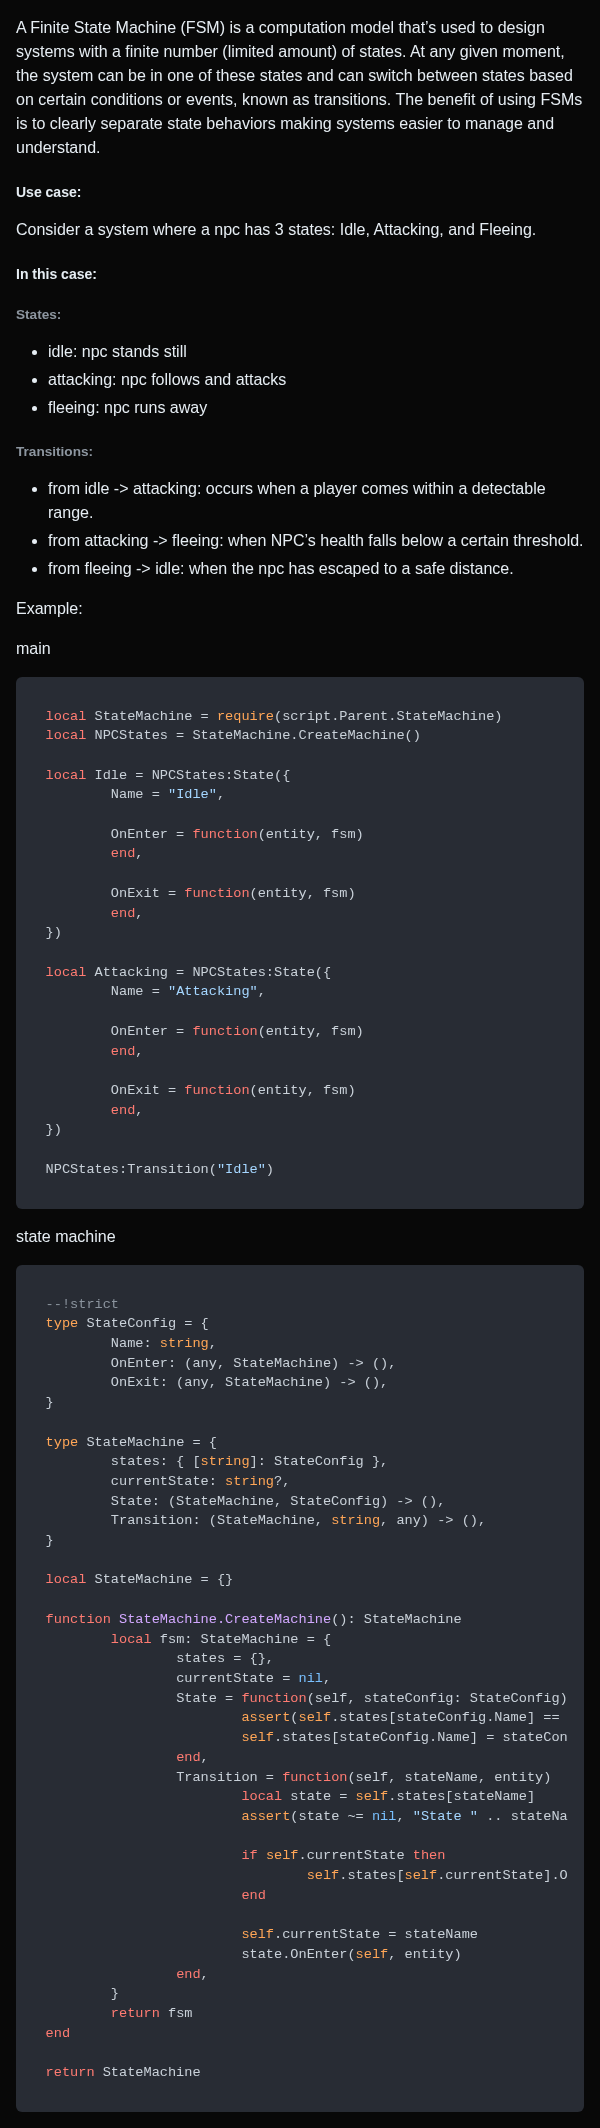Viewport: 600px width, 2128px height.
Task: Click the "currentState = nil," code line
Action: [253, 1678]
